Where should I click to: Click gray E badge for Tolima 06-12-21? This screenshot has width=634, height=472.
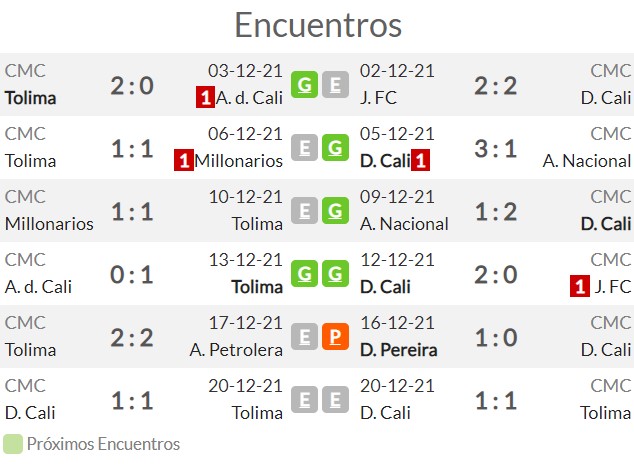(304, 148)
